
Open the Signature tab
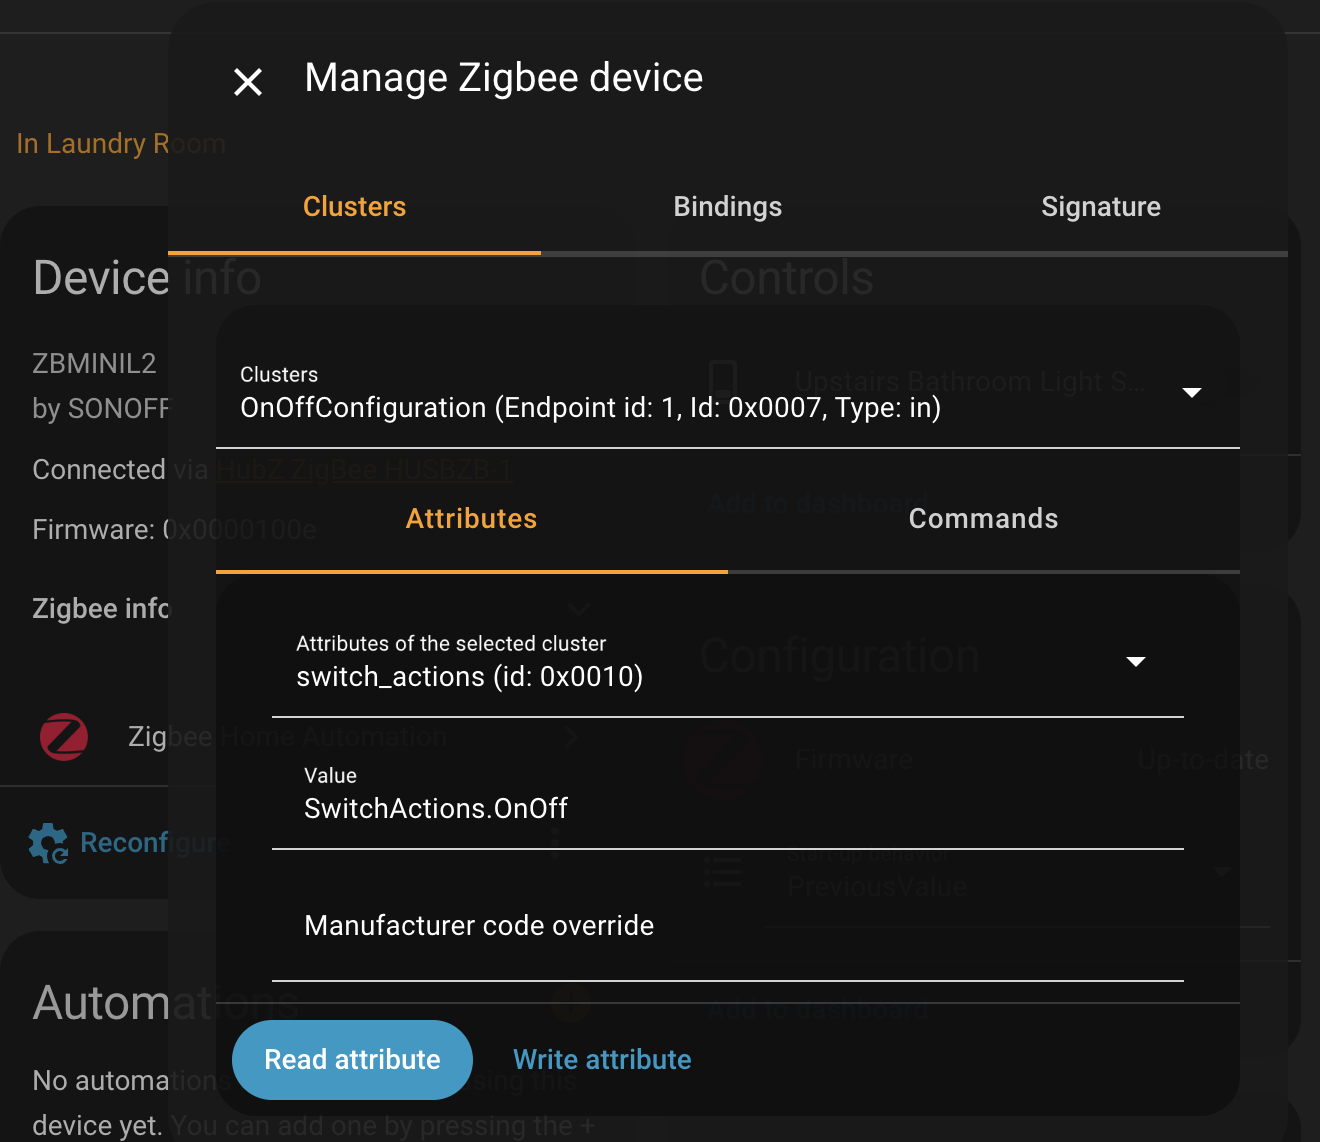[x=1100, y=207]
